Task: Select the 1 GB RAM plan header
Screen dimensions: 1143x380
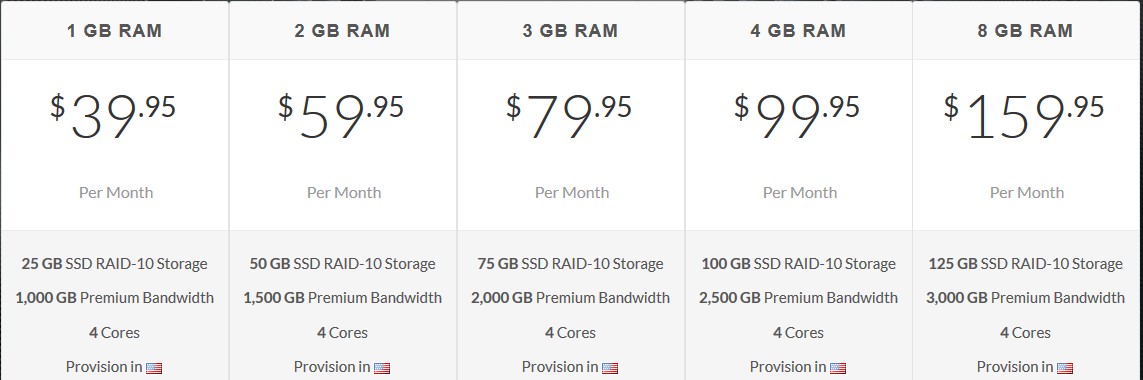Action: (114, 31)
